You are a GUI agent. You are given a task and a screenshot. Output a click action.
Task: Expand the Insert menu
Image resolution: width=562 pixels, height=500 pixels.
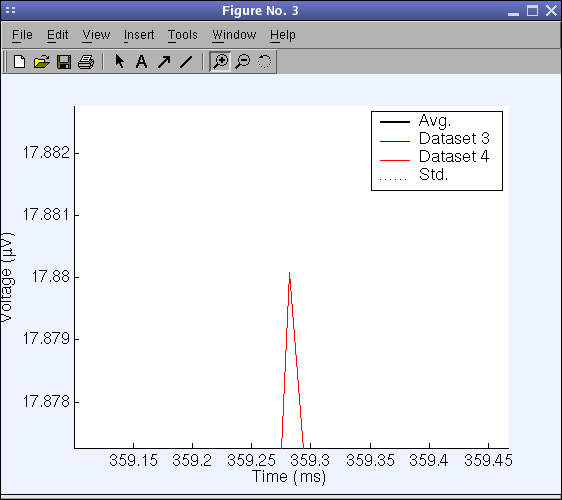coord(139,35)
